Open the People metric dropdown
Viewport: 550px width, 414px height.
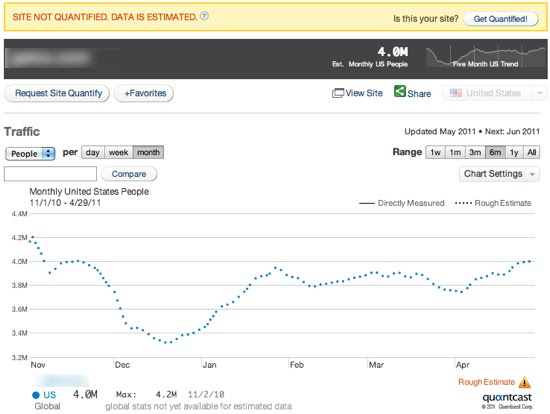(30, 154)
